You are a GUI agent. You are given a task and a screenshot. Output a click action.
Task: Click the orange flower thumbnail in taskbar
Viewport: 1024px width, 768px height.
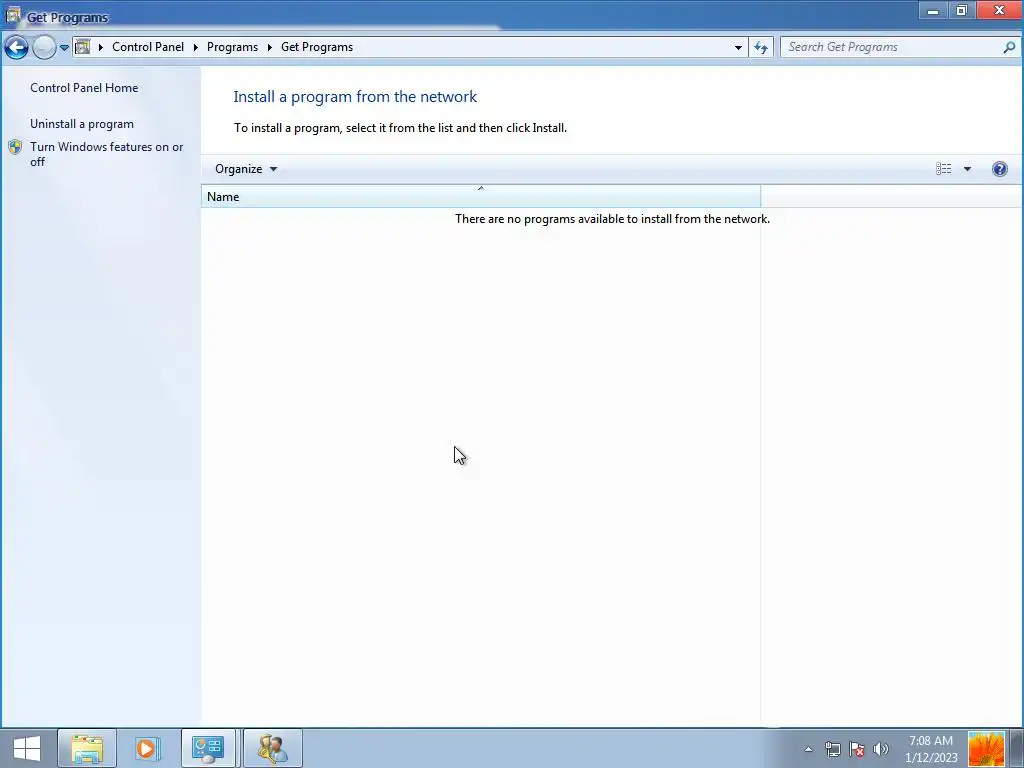(x=985, y=749)
